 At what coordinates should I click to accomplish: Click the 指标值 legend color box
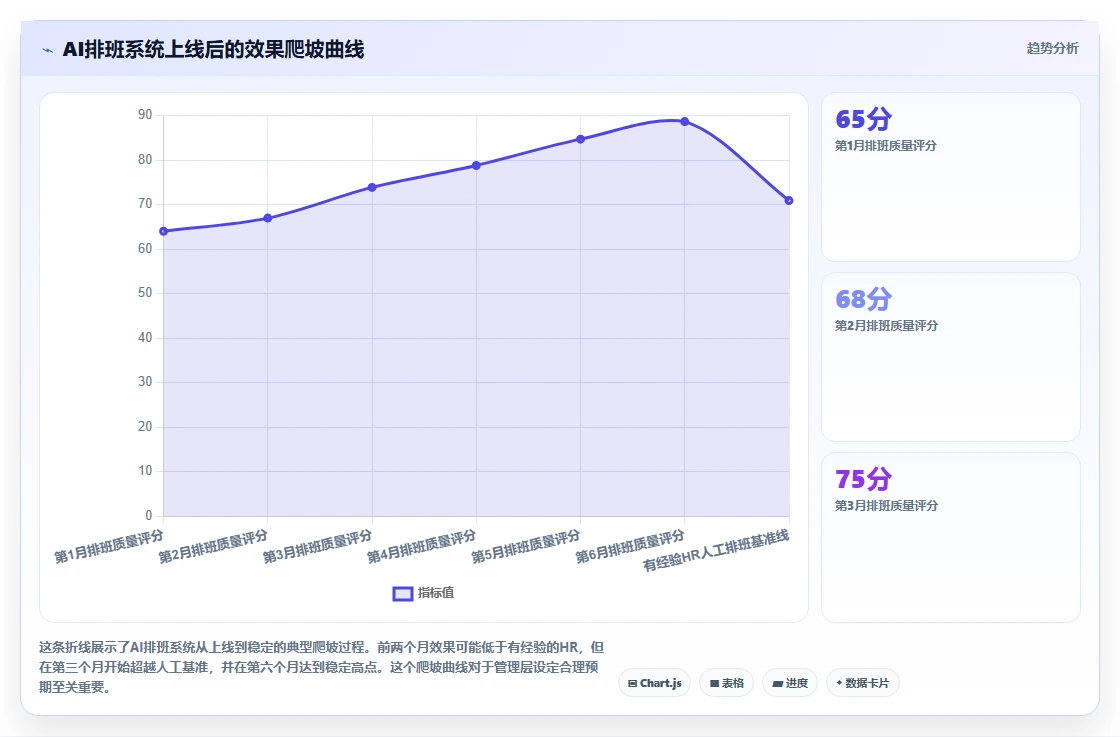[x=403, y=593]
